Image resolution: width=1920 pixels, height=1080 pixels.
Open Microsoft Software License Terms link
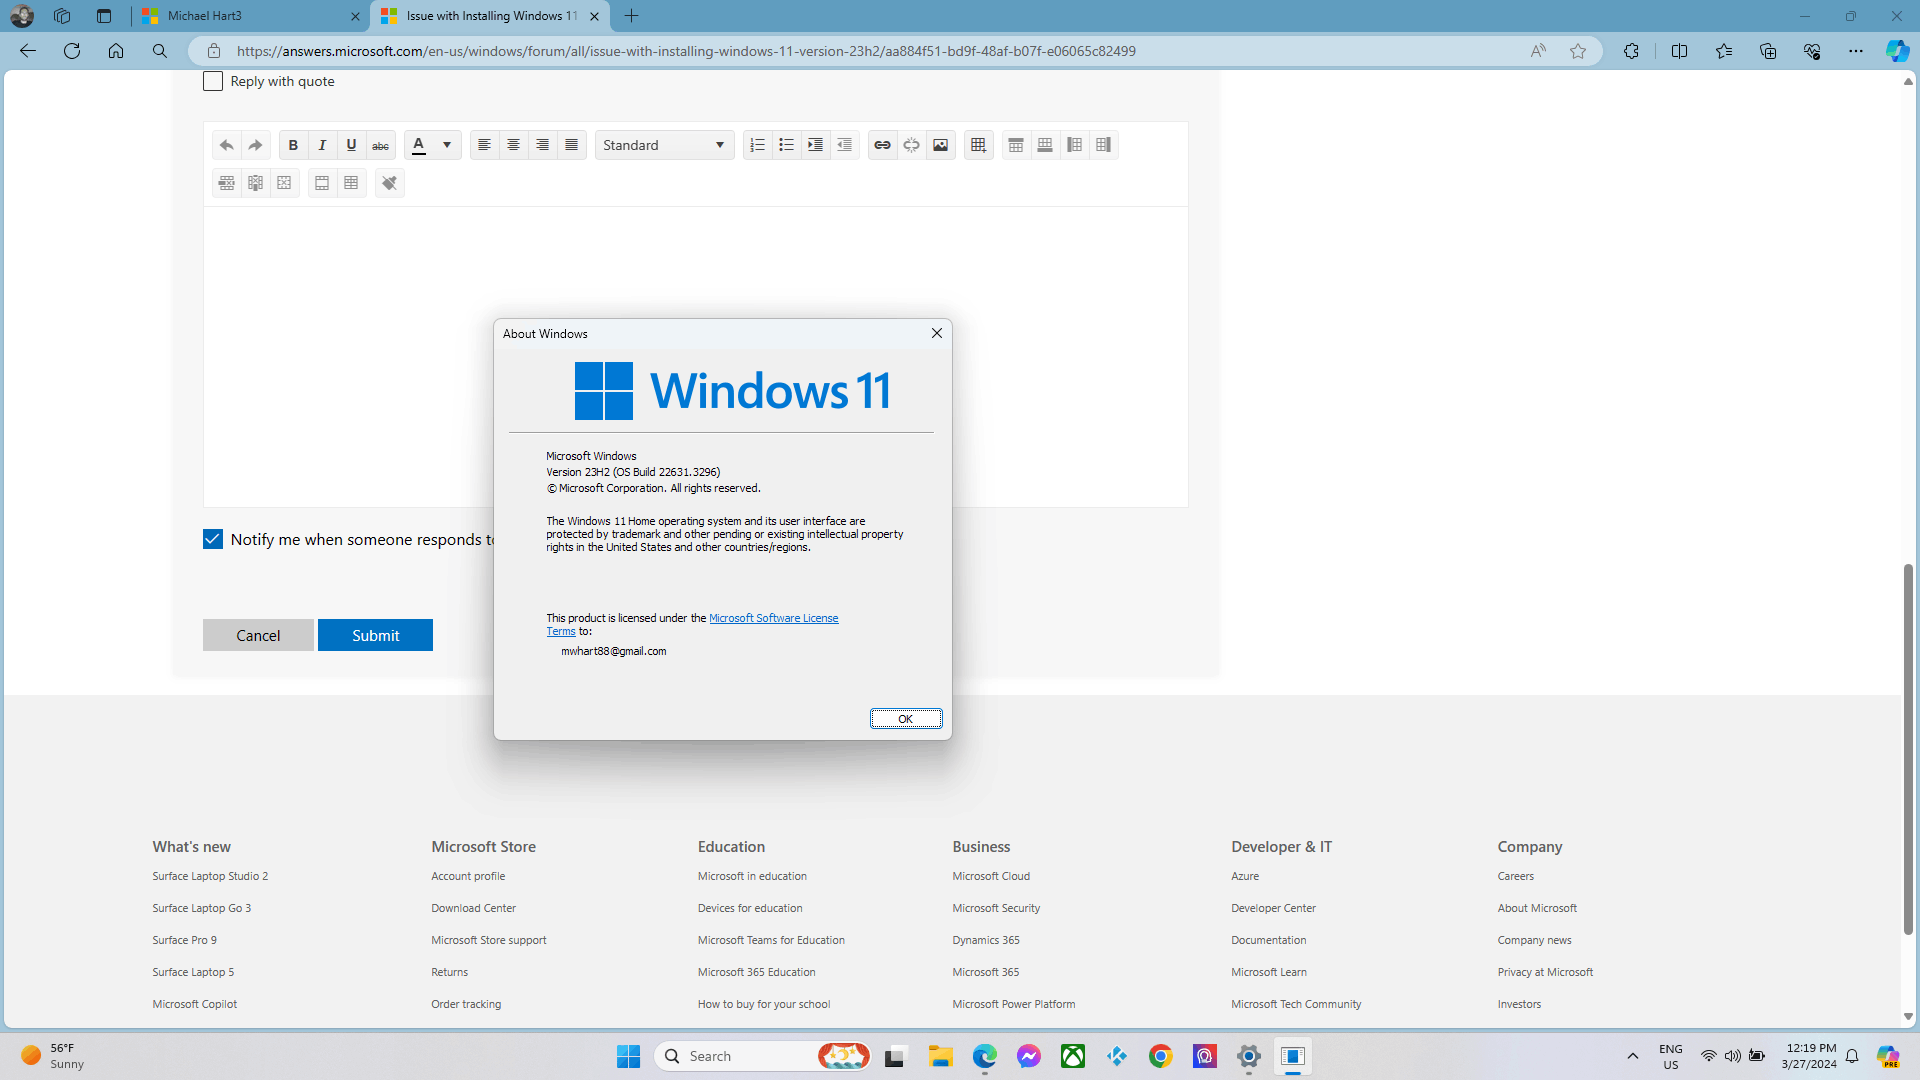tap(773, 618)
